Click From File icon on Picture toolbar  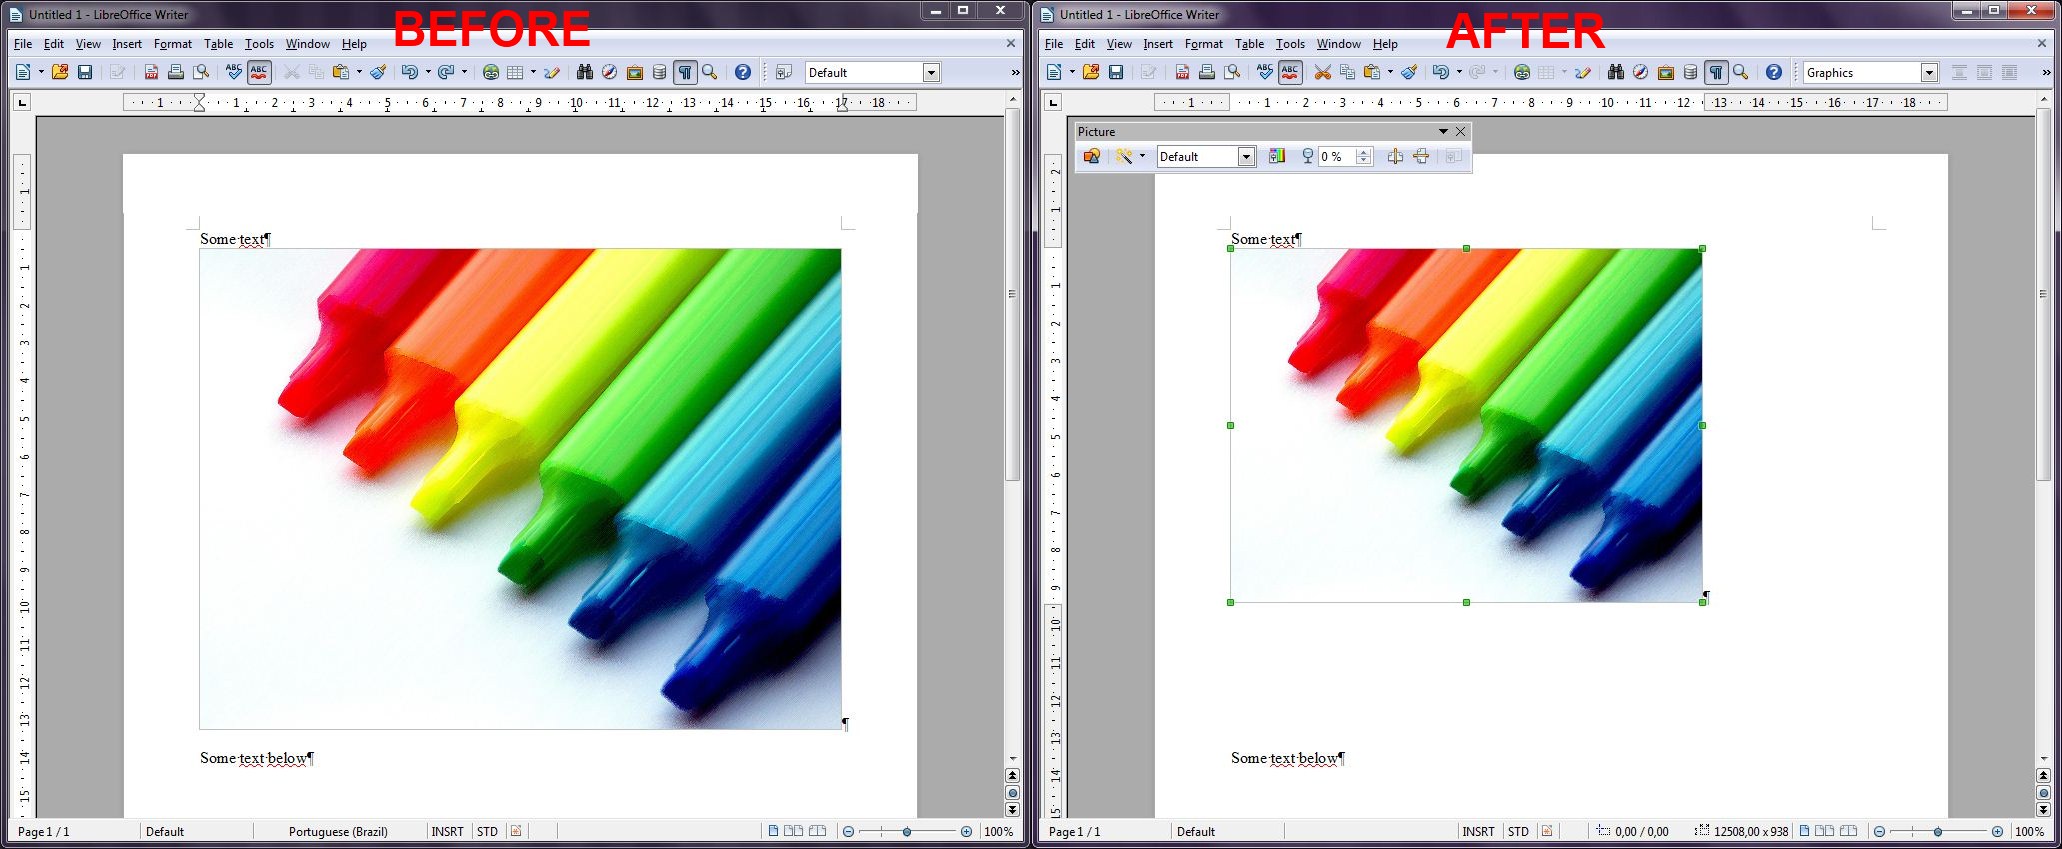coord(1092,156)
